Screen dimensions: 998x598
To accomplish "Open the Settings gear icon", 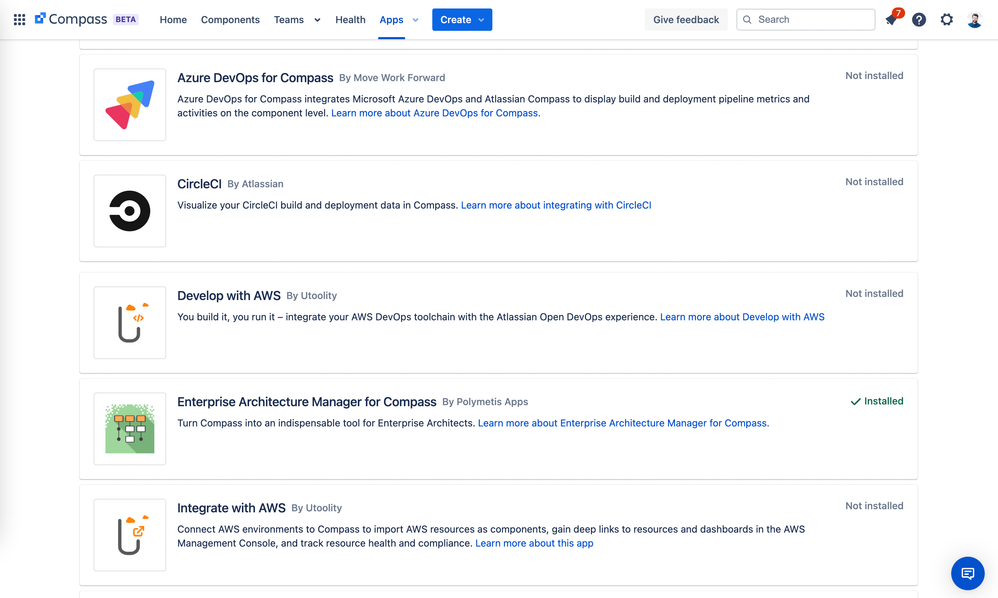I will [947, 20].
